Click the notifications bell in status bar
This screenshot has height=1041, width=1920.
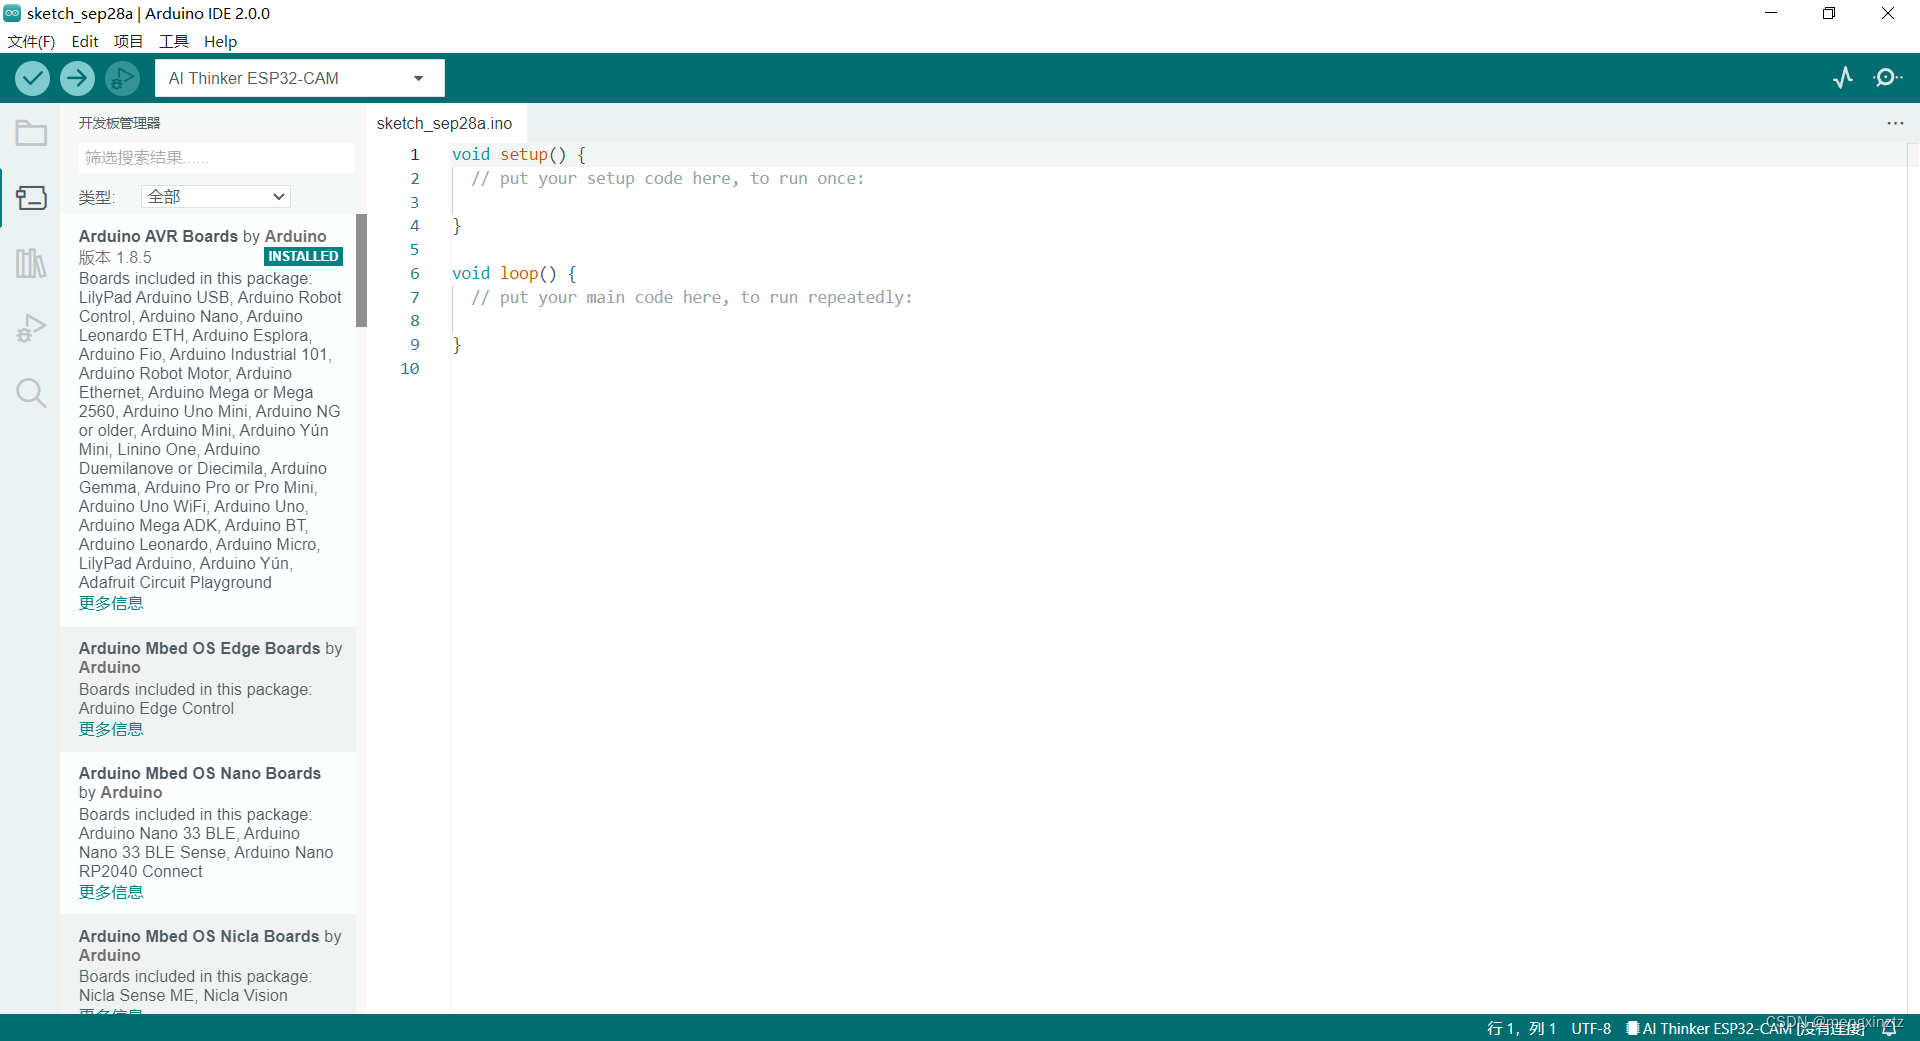point(1889,1028)
